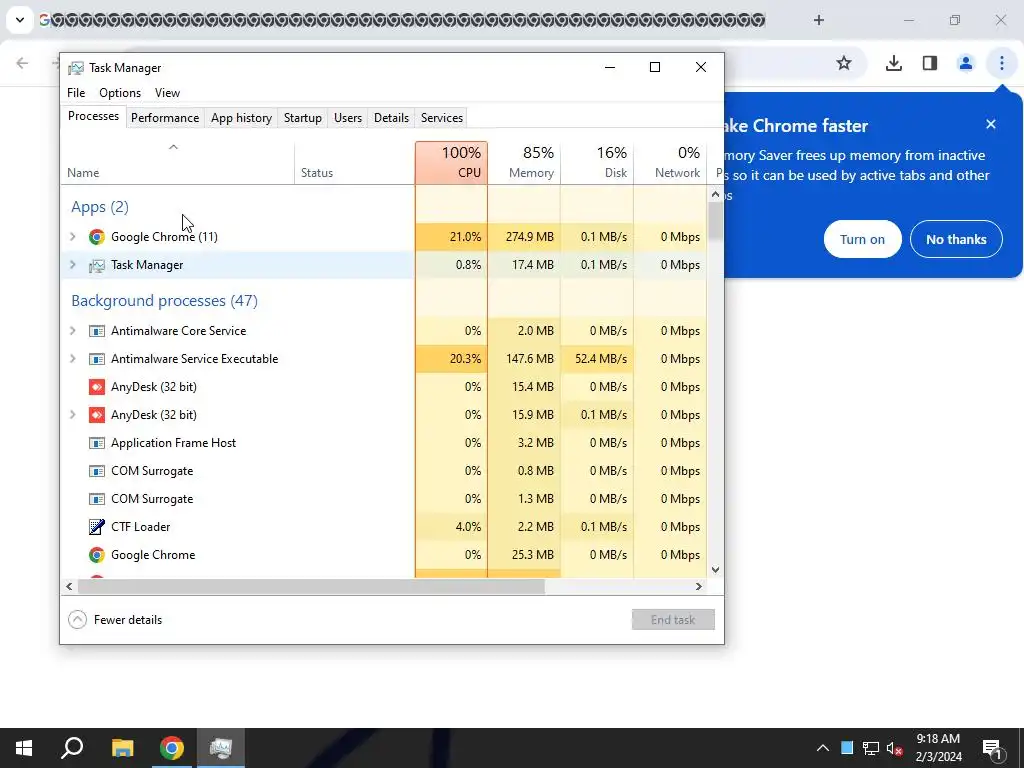Screen dimensions: 1024x768
Task: Click the first AnyDesk (32 bit) icon, 15.4 MB
Action: pos(97,387)
